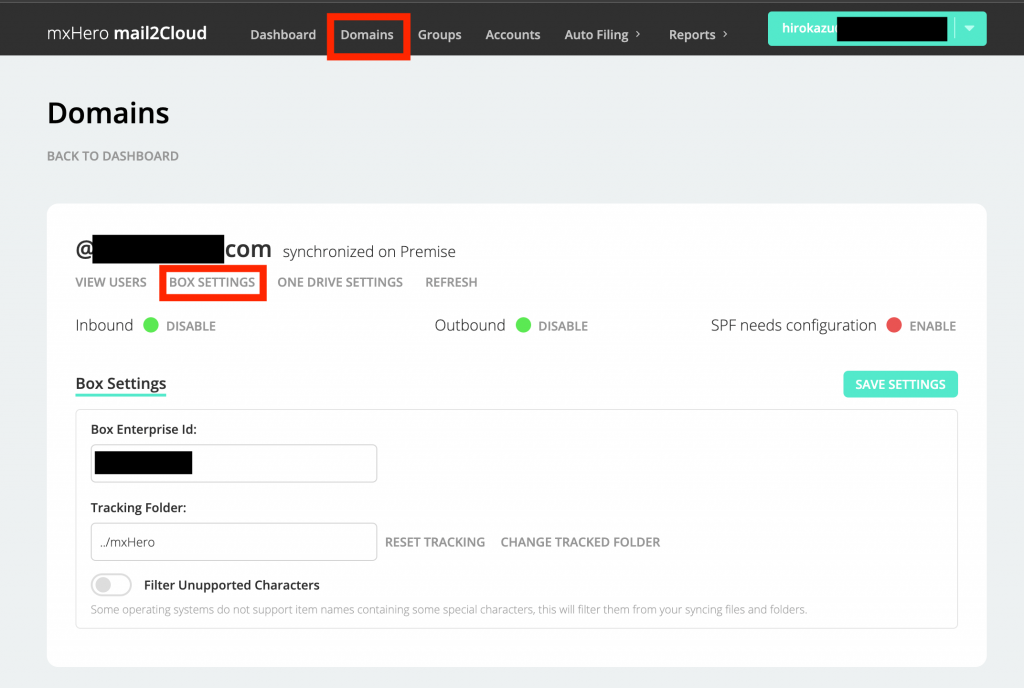This screenshot has width=1024, height=688.
Task: Click SAVE SETTINGS button
Action: coord(901,384)
